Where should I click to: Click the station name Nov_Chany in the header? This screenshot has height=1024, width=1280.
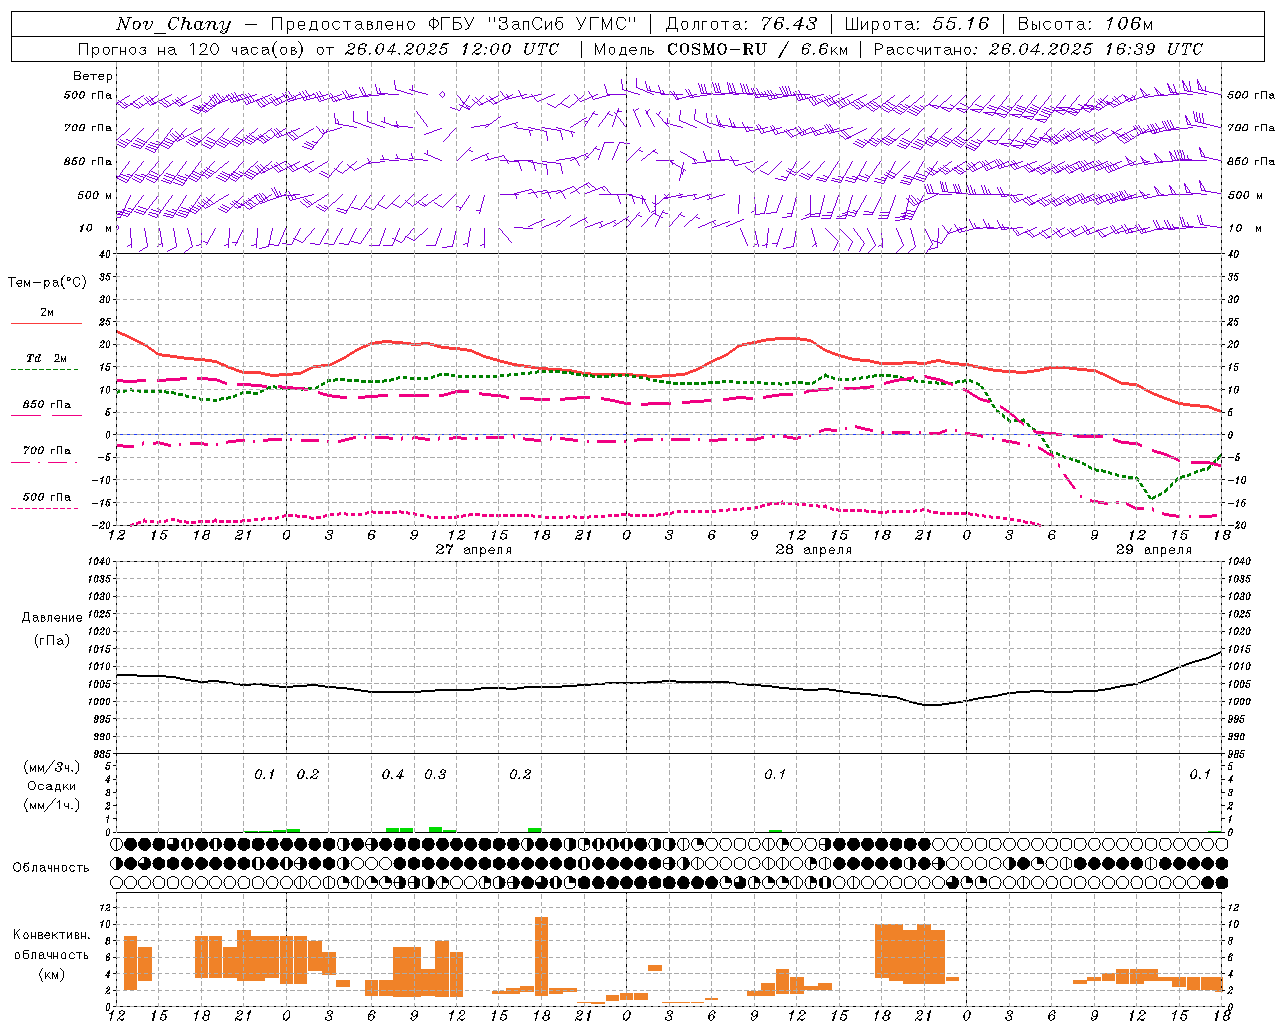coord(174,24)
